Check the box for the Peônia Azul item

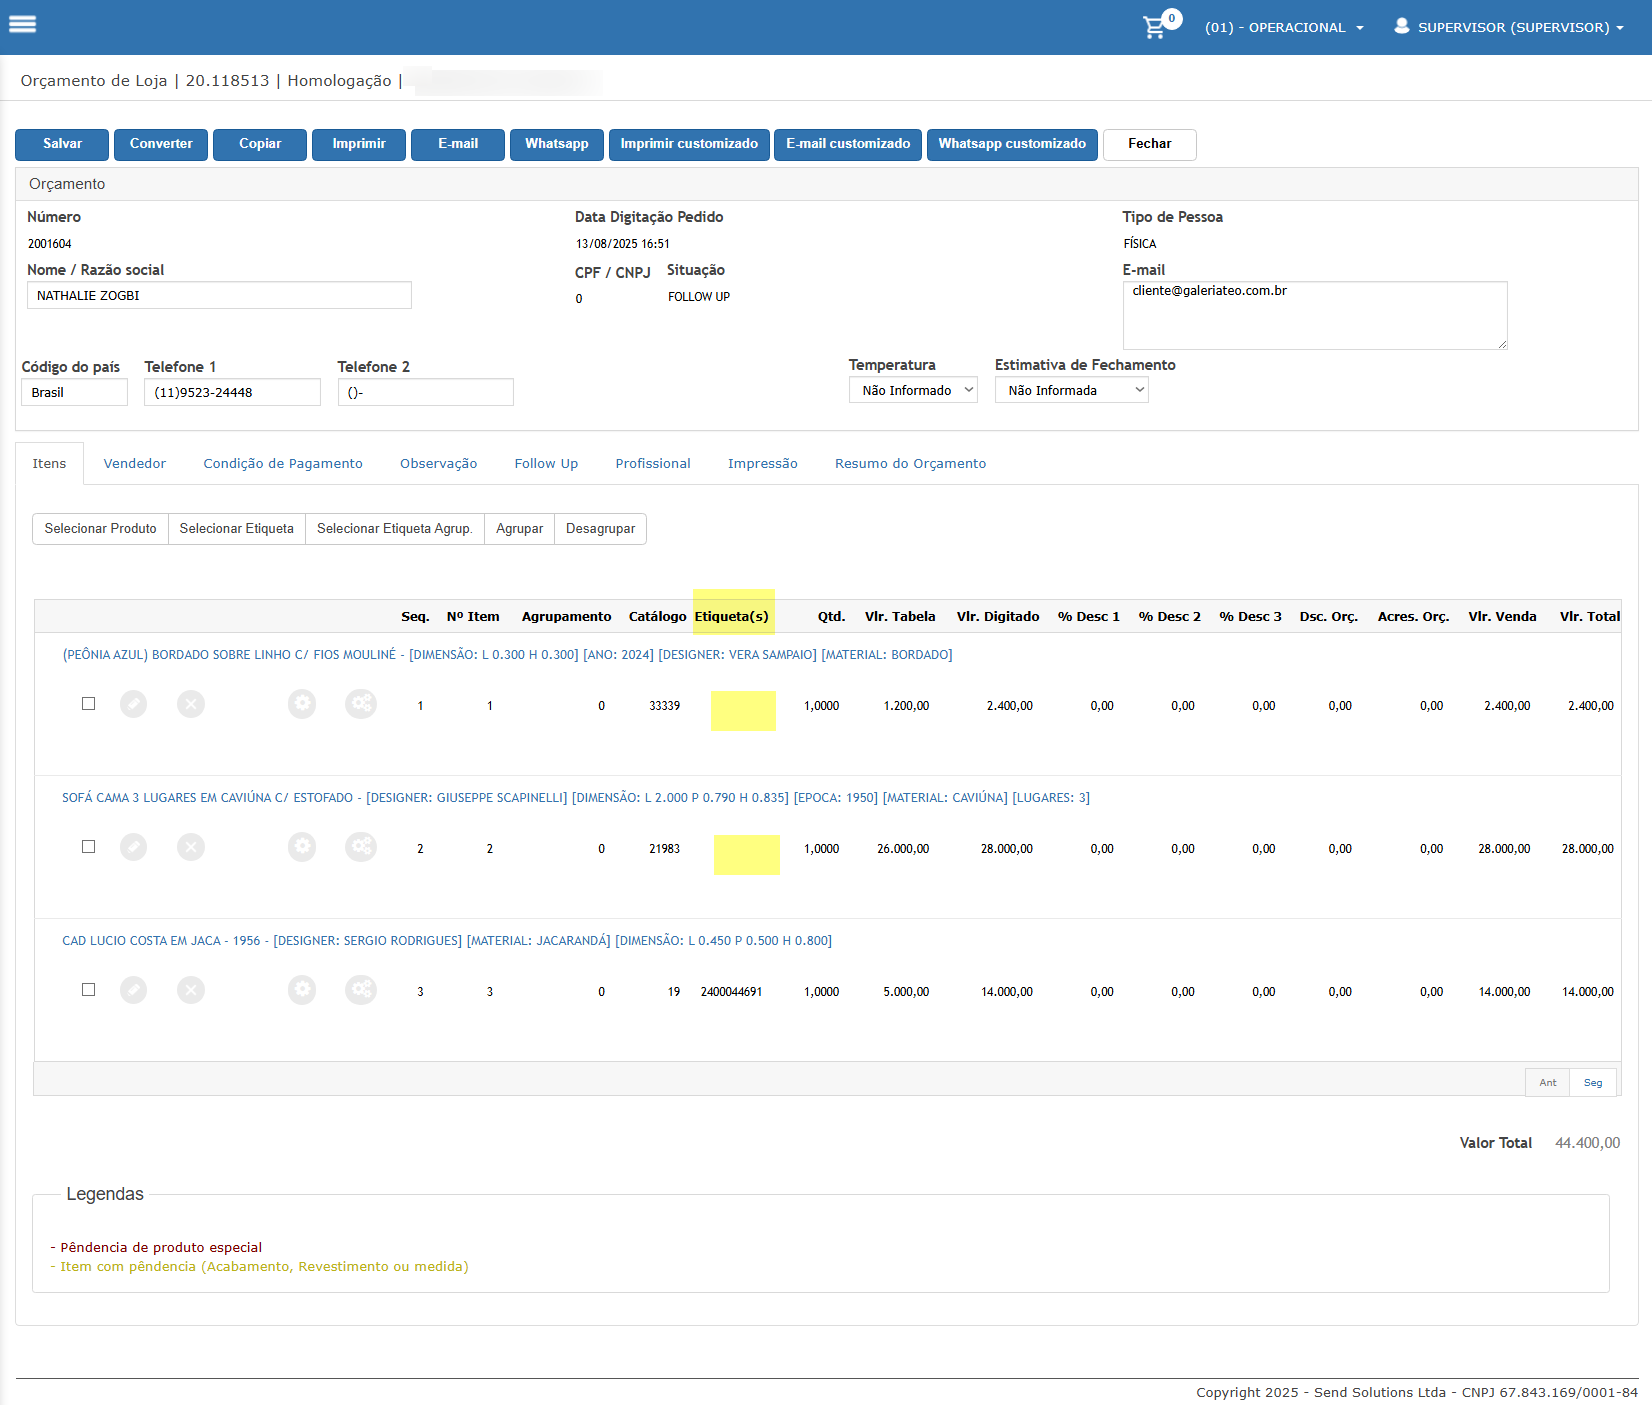(x=89, y=704)
